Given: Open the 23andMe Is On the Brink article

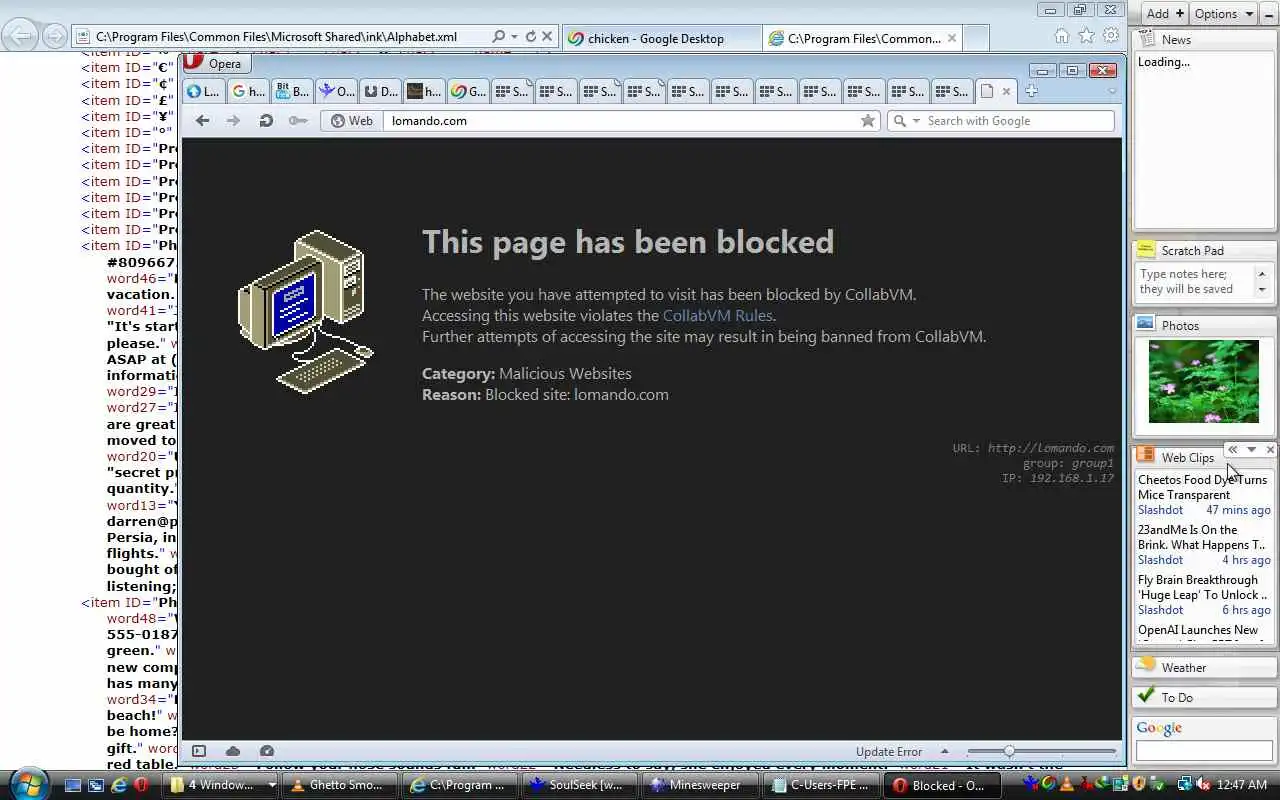Looking at the screenshot, I should pyautogui.click(x=1202, y=537).
